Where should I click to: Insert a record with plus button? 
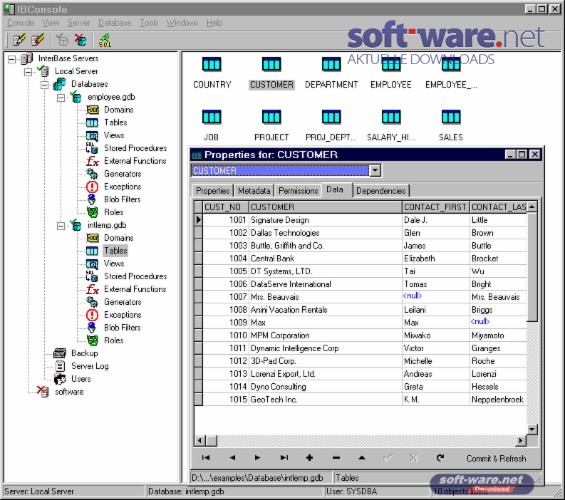click(309, 457)
